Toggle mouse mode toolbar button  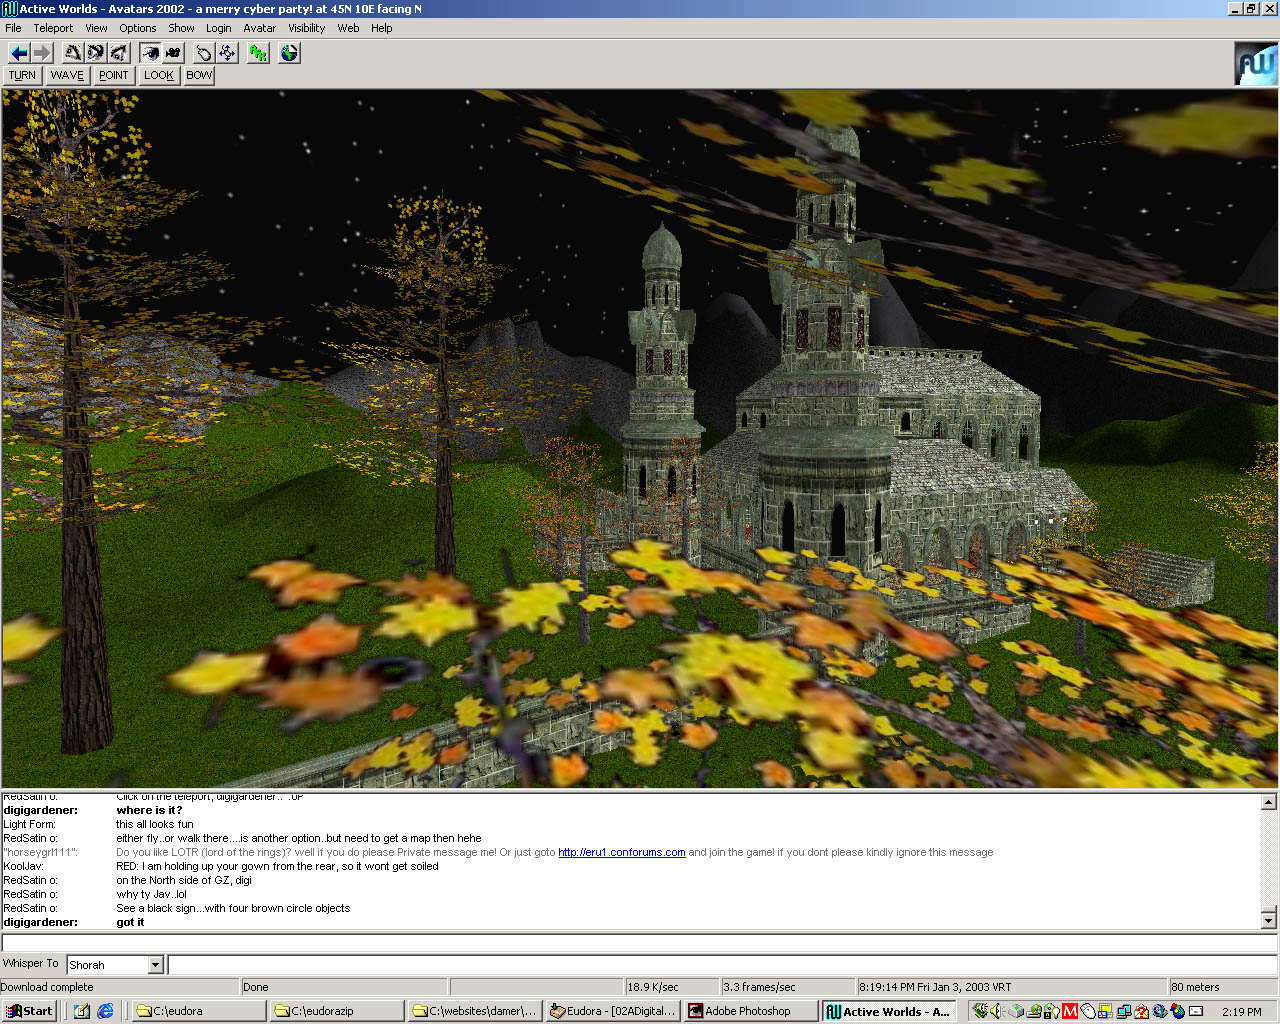(204, 53)
